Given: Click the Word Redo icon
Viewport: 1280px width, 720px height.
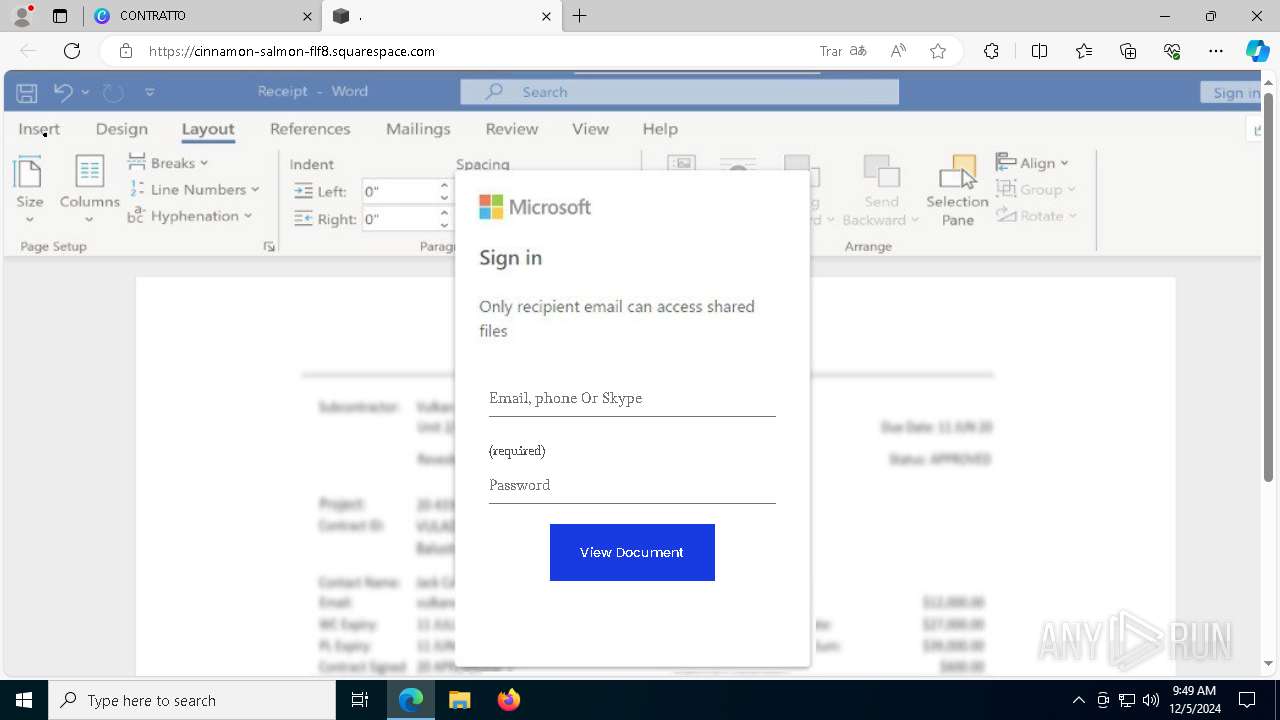Looking at the screenshot, I should (113, 92).
